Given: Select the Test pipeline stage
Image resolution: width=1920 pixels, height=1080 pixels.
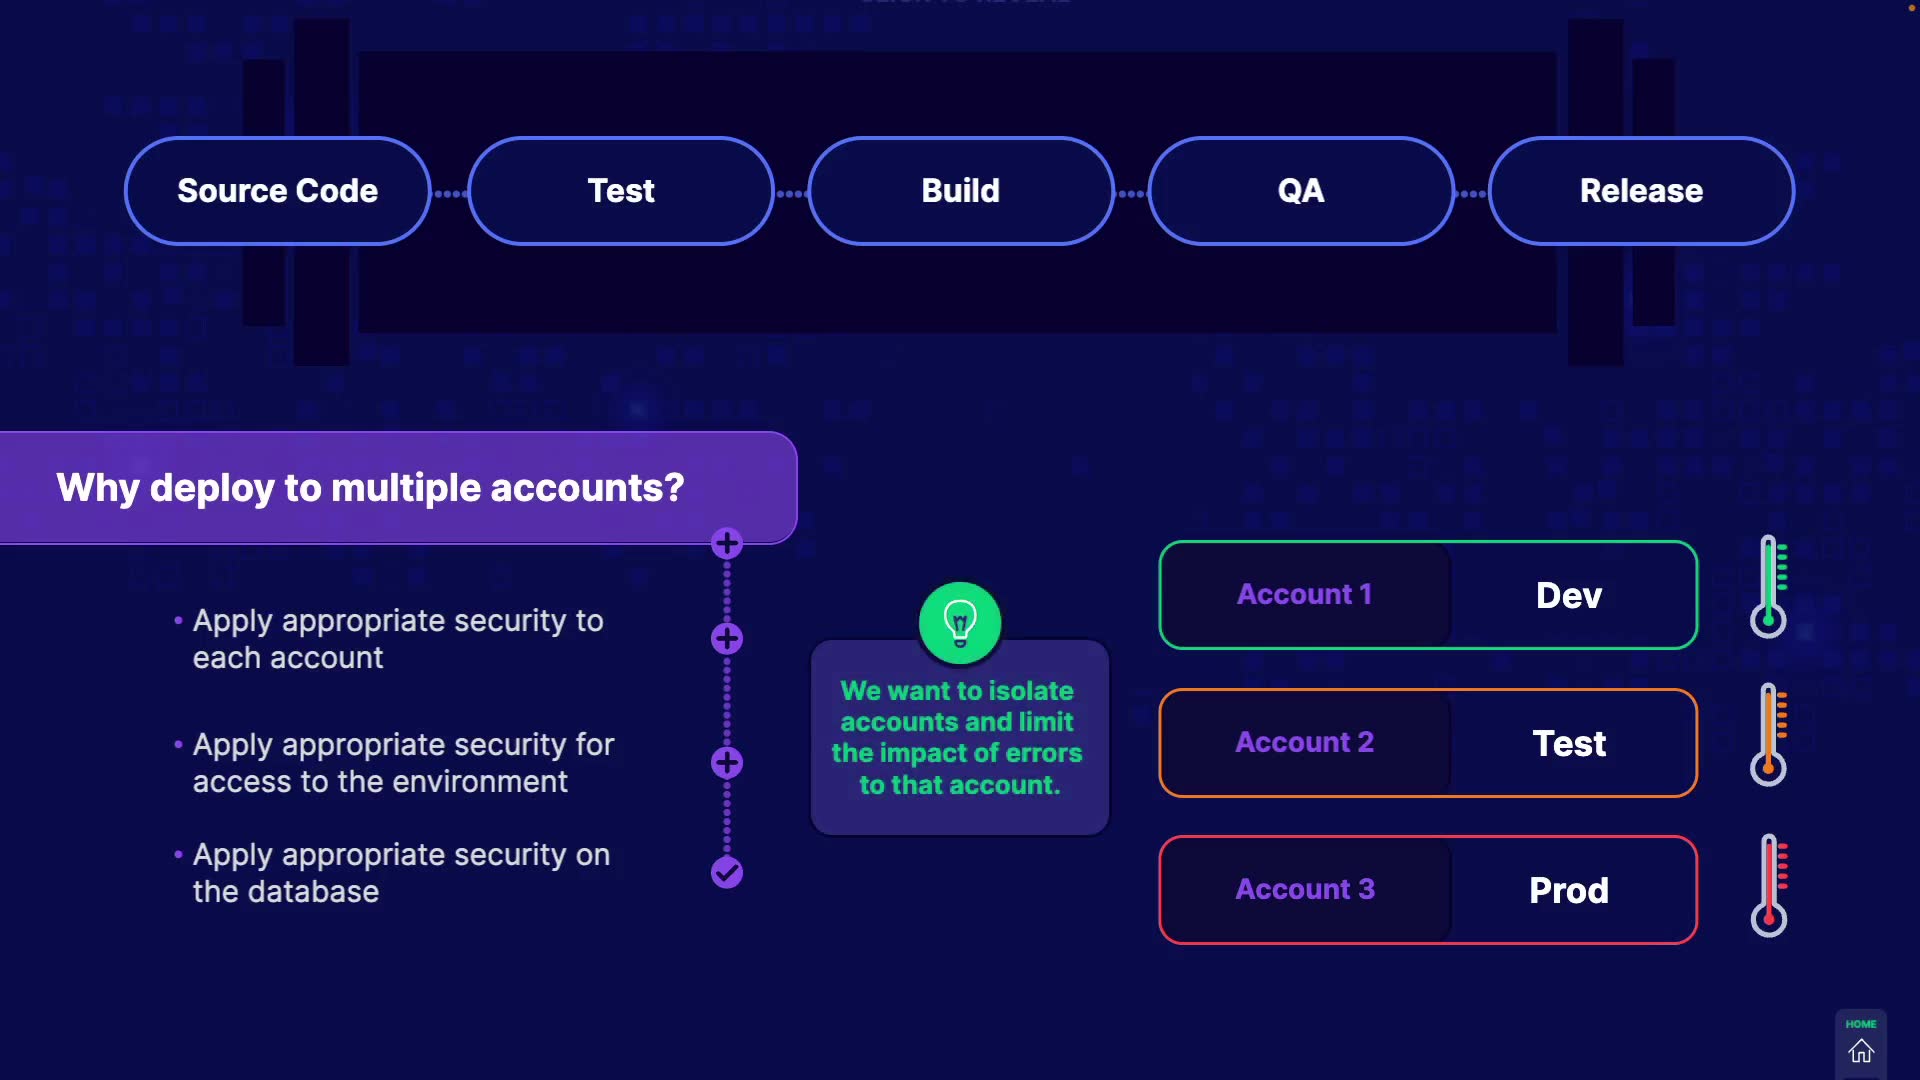Looking at the screenshot, I should click(x=621, y=191).
